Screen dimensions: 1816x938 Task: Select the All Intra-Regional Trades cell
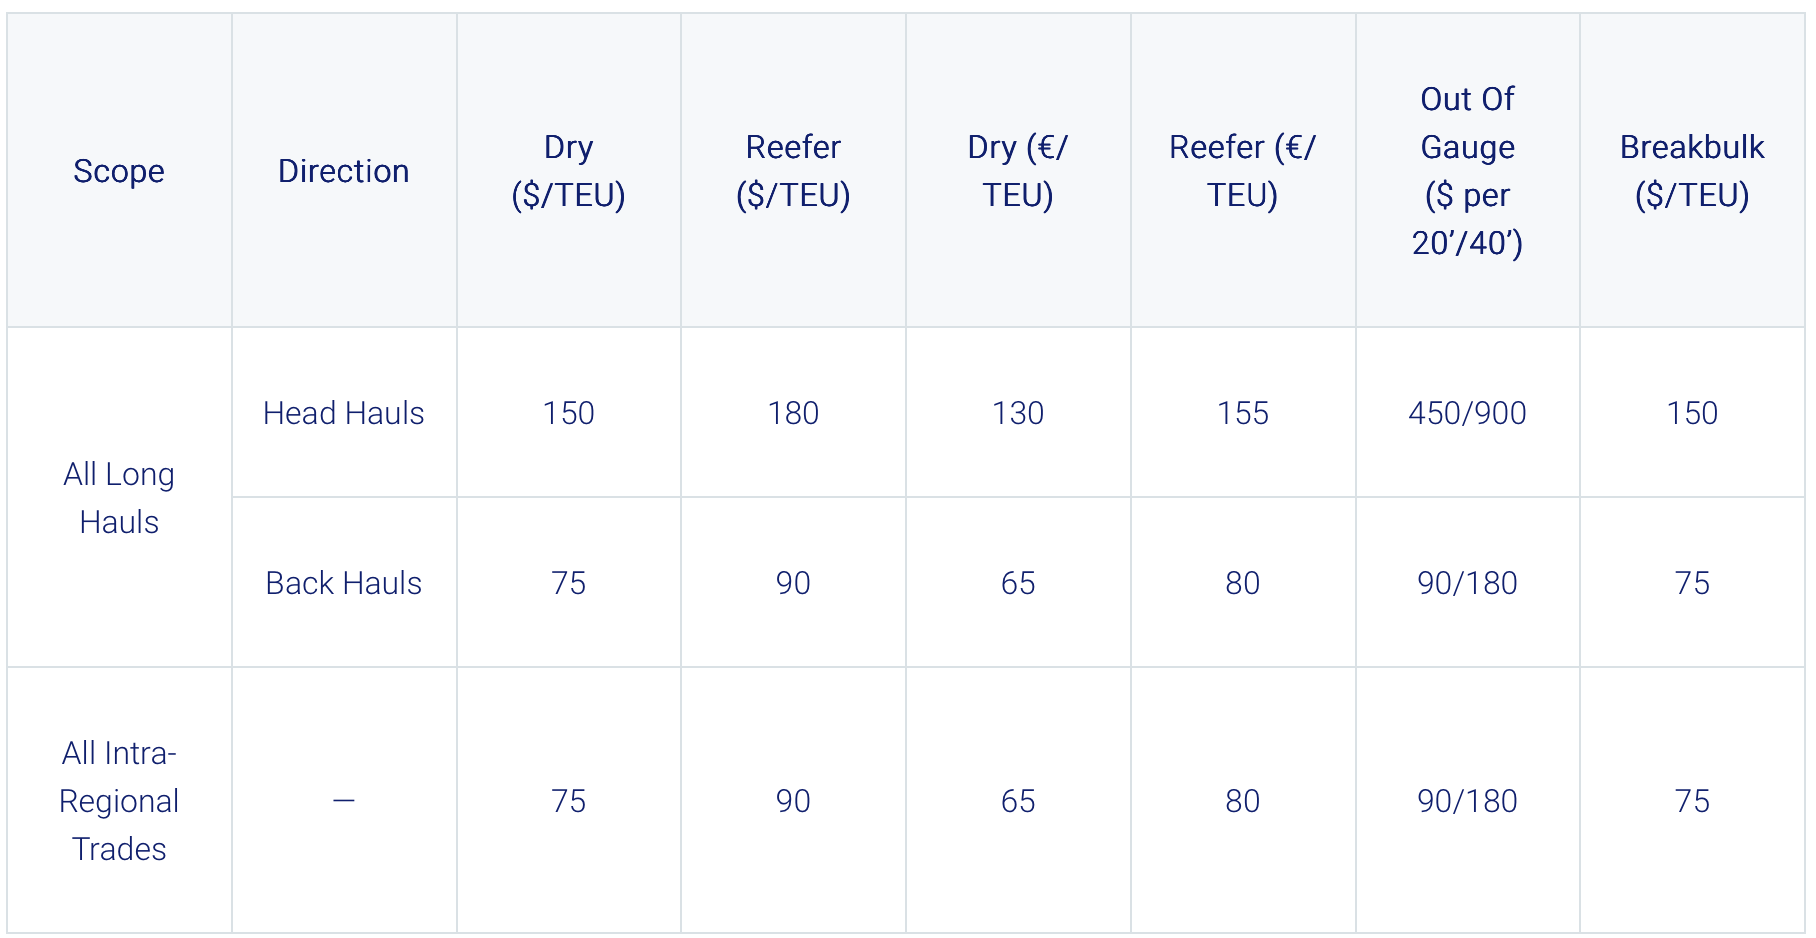coord(119,801)
